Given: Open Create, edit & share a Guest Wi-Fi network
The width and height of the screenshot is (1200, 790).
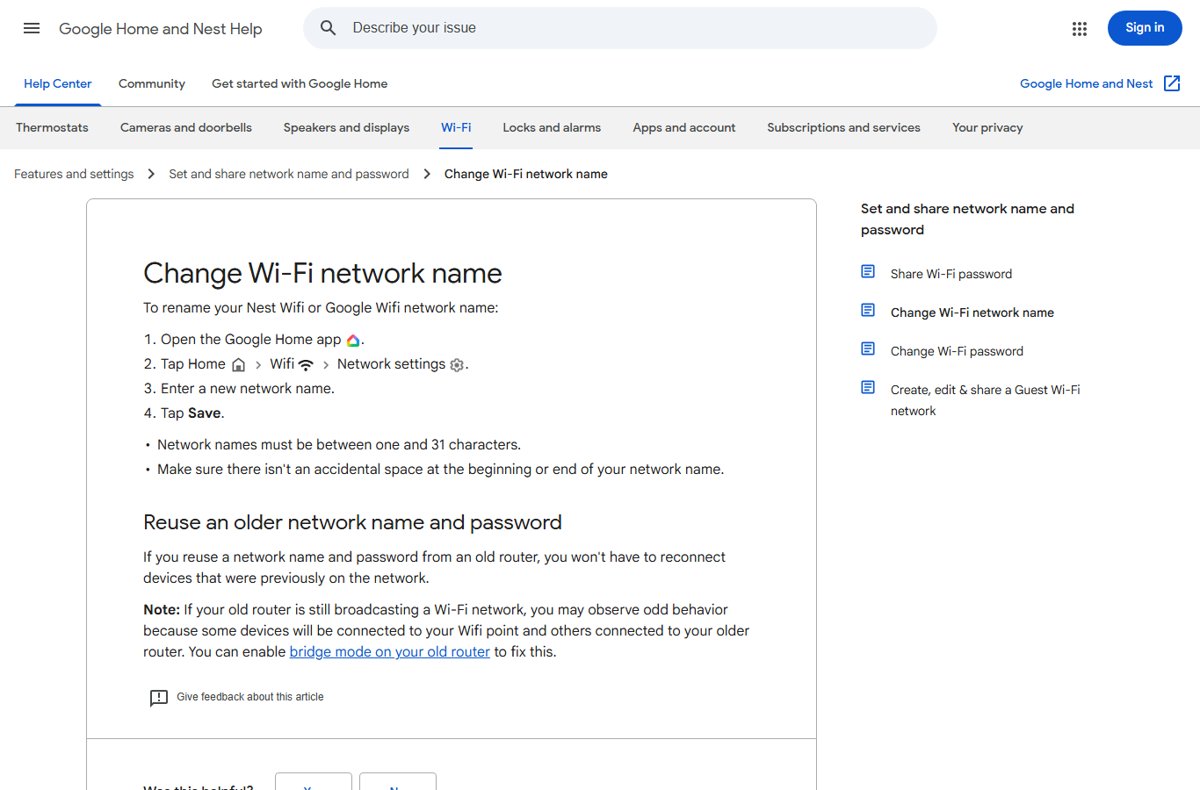Looking at the screenshot, I should (x=985, y=400).
